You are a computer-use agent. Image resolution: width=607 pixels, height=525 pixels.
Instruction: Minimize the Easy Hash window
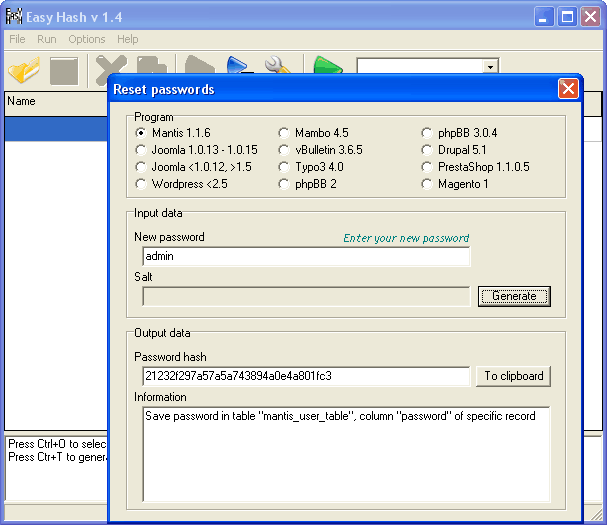(x=544, y=17)
